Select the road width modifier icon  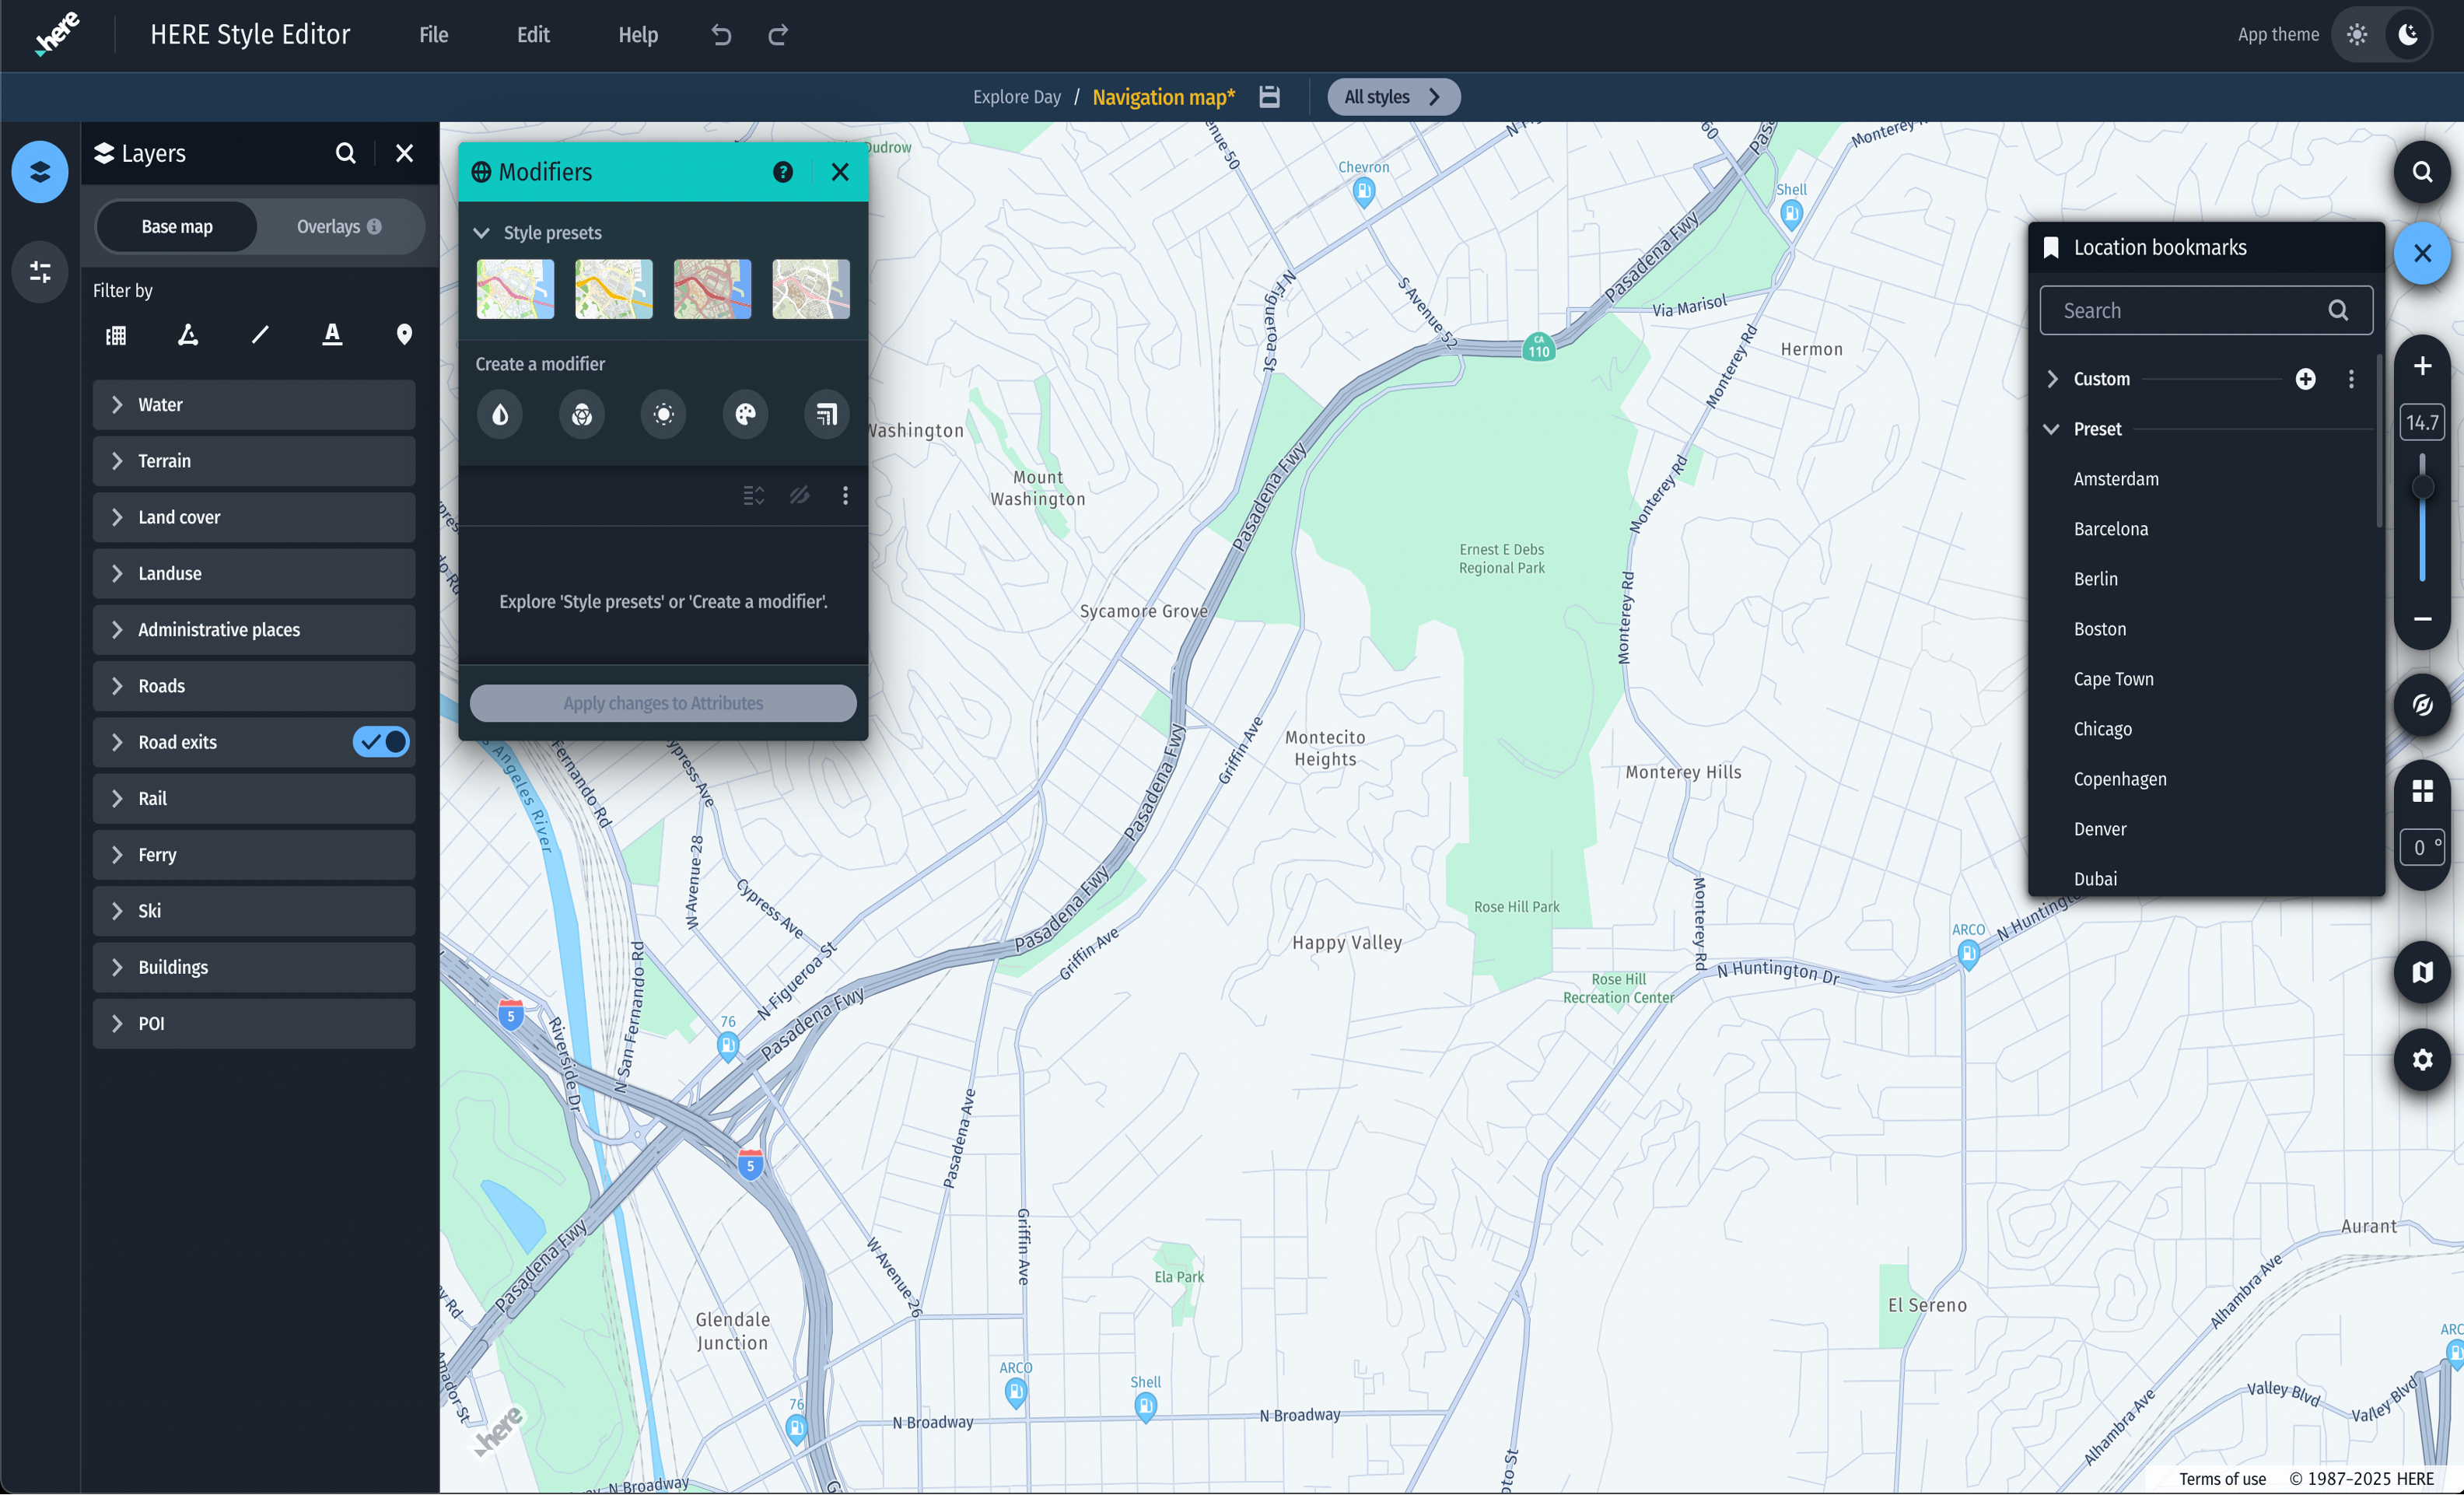[825, 414]
